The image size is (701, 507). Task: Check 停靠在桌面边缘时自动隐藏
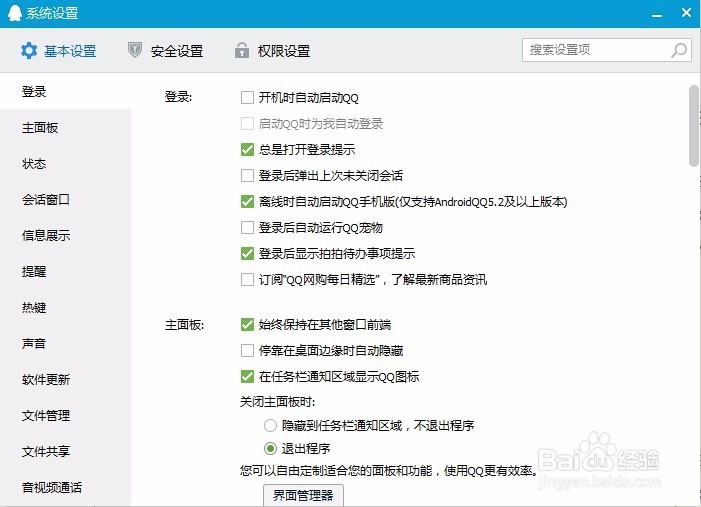(x=247, y=350)
